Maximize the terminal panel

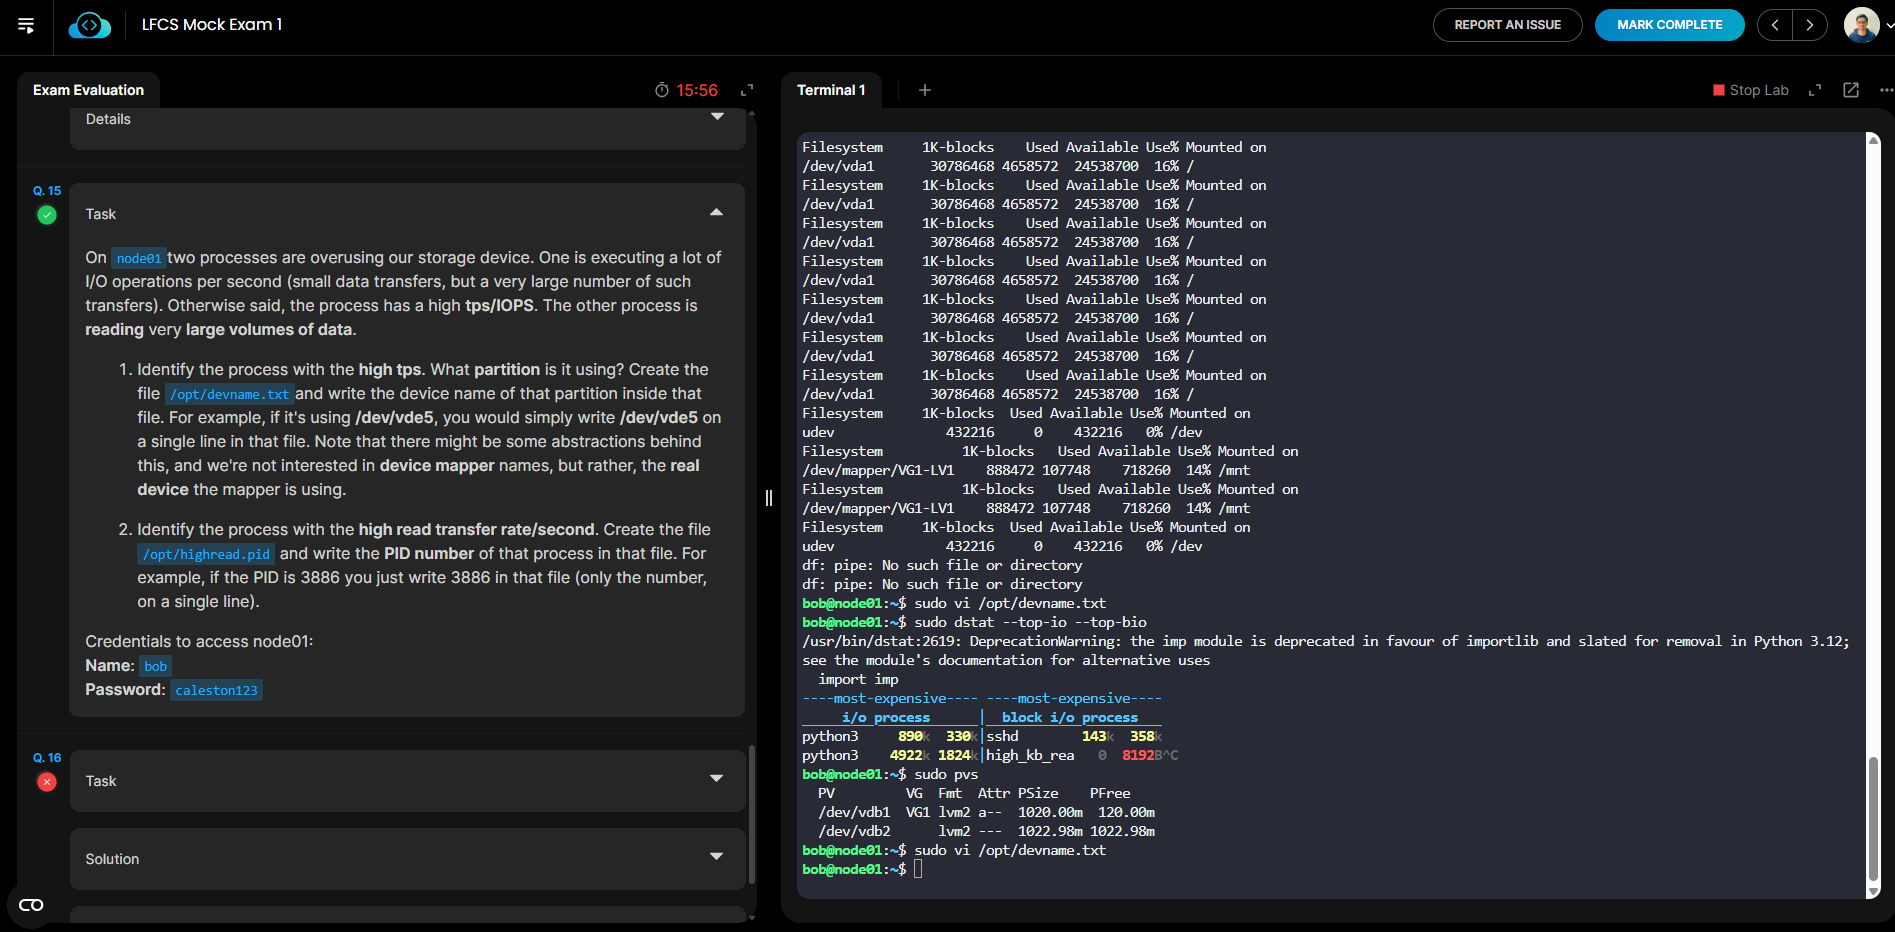click(x=1815, y=90)
